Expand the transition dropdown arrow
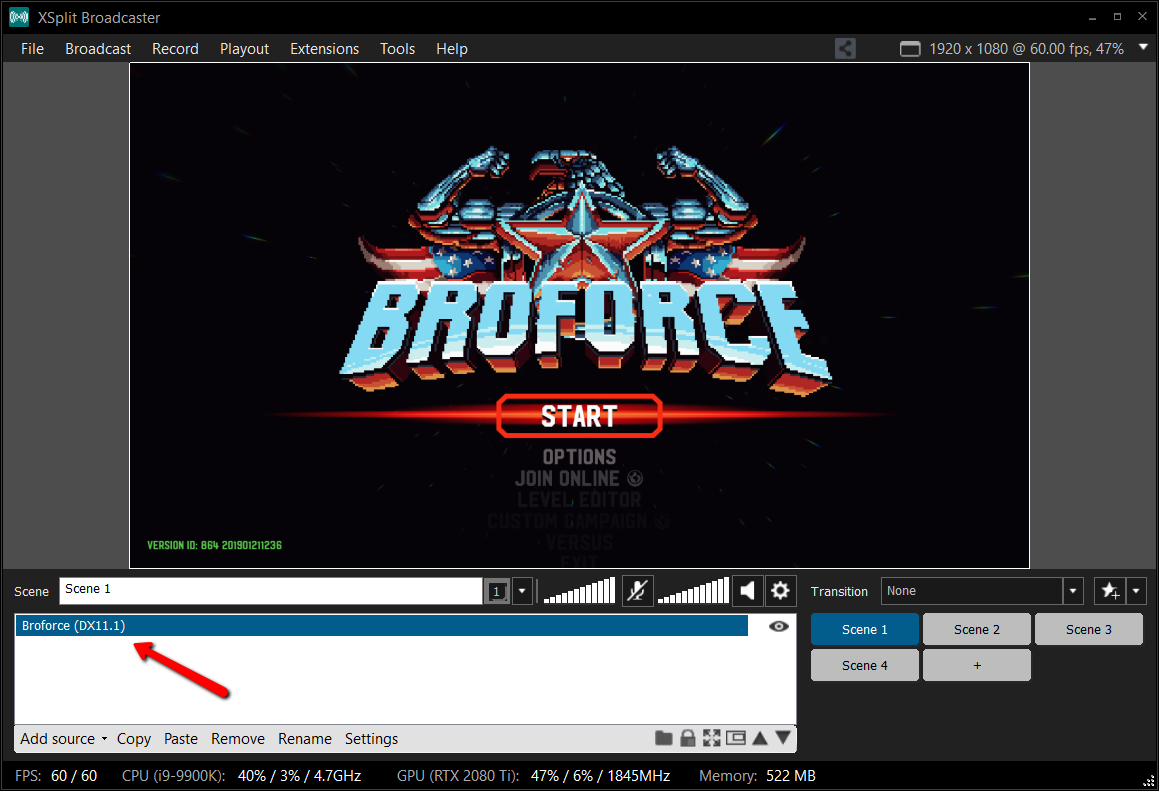Viewport: 1159px width, 791px height. point(1073,591)
